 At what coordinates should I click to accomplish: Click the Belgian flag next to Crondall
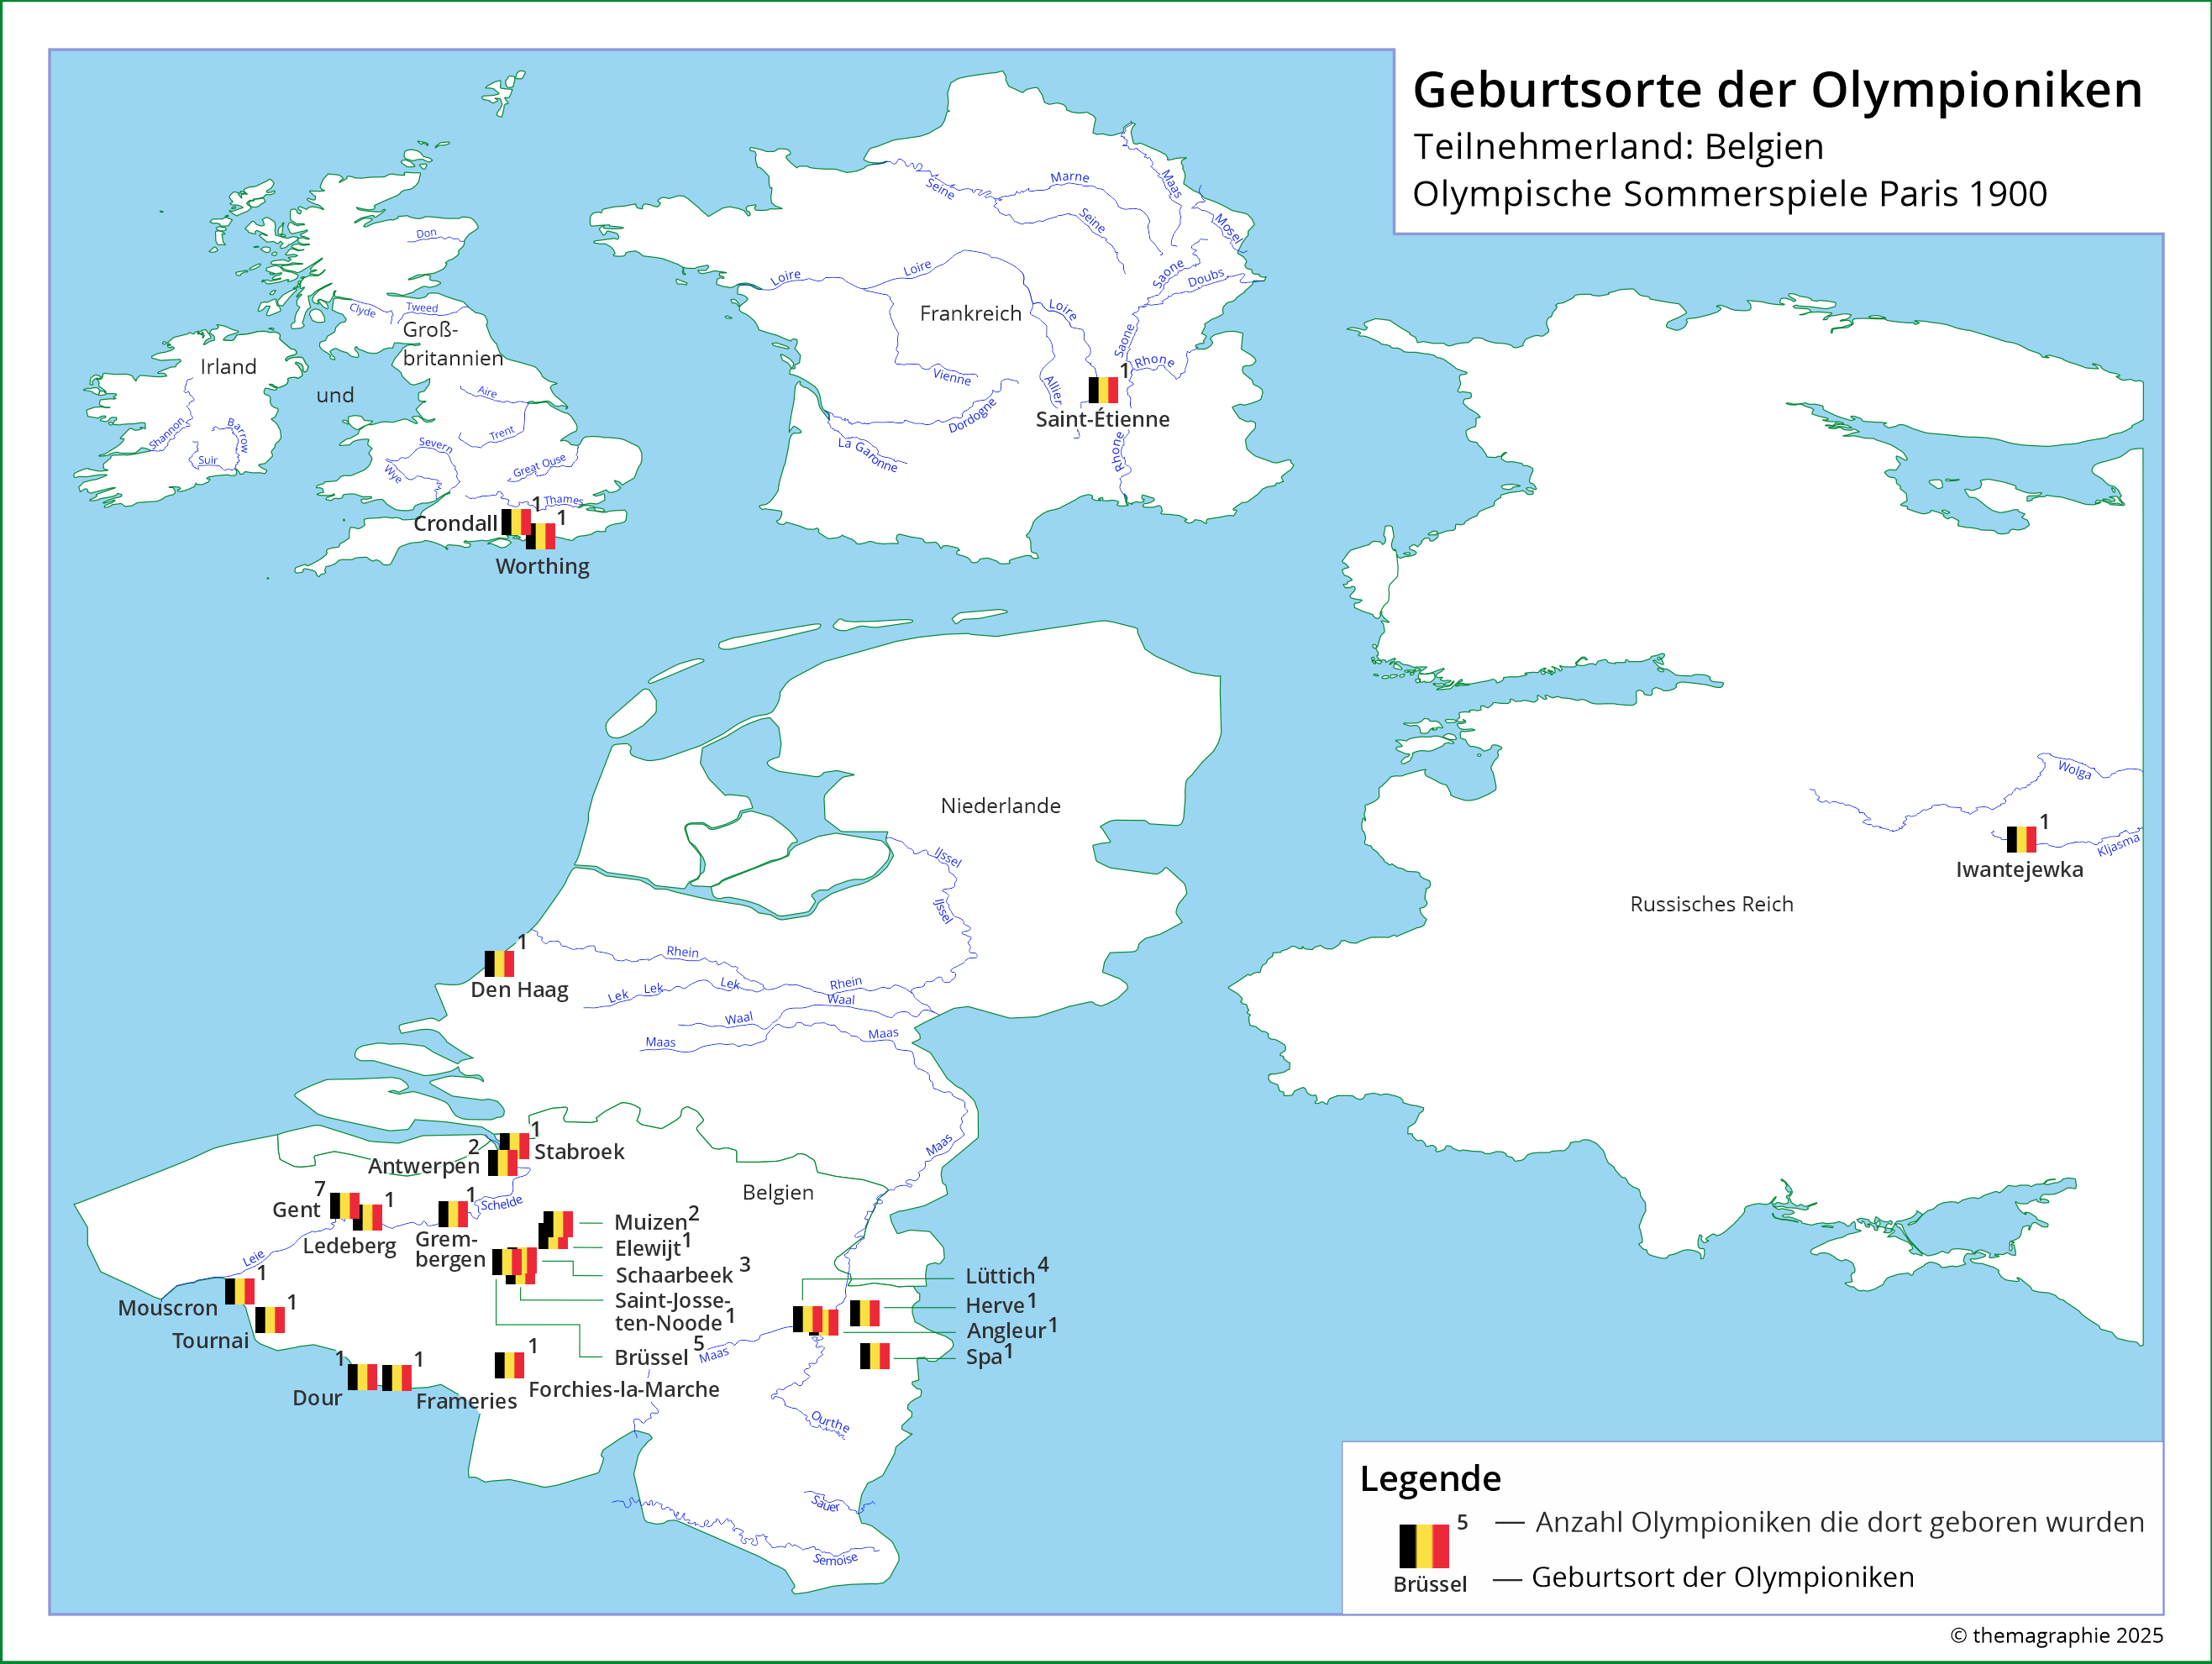point(514,521)
